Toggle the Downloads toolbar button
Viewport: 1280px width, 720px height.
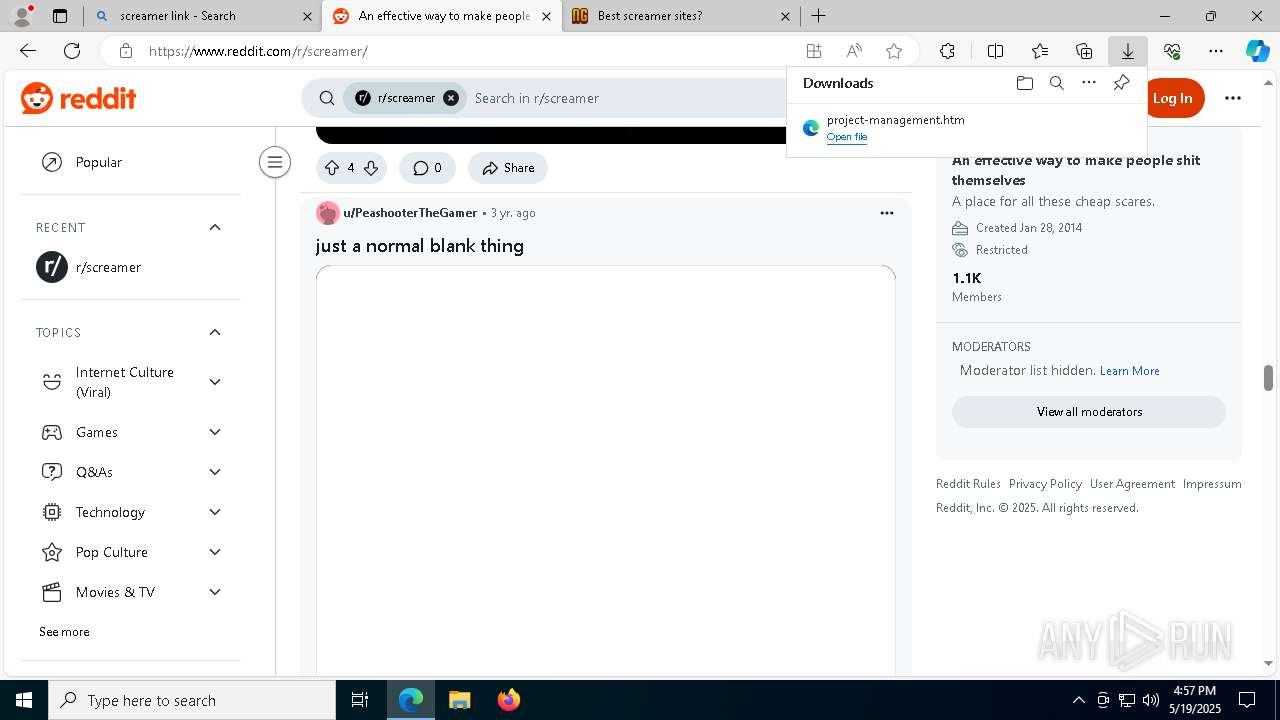(x=1127, y=51)
